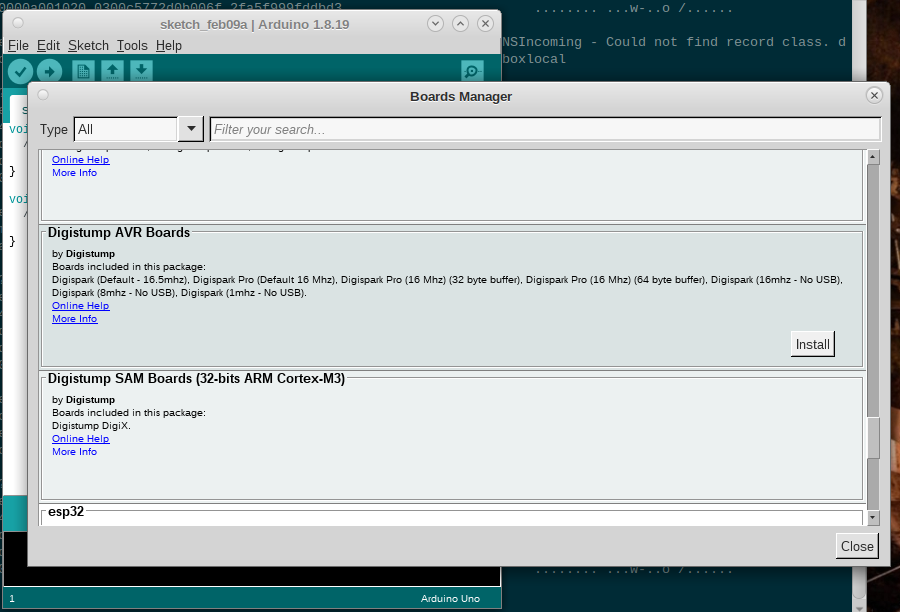Click the Arduino window X close button
The image size is (900, 612).
coord(486,24)
